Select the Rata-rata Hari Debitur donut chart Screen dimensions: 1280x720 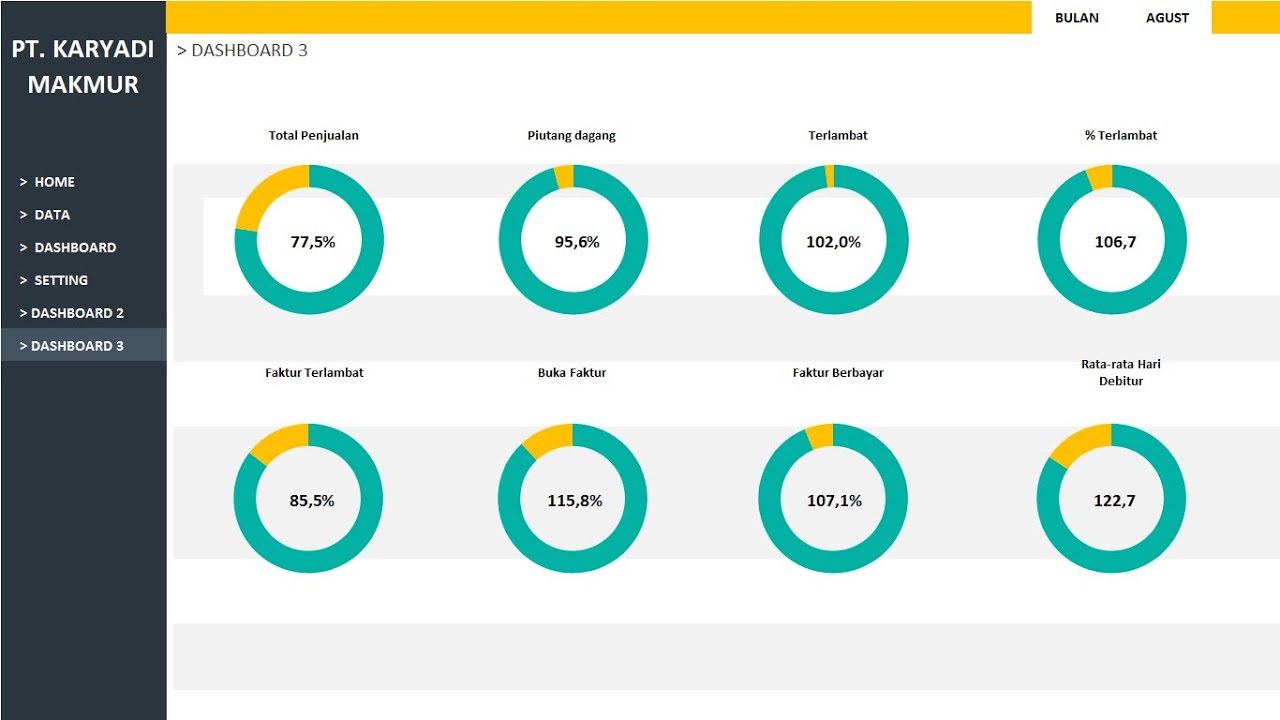[x=1111, y=499]
